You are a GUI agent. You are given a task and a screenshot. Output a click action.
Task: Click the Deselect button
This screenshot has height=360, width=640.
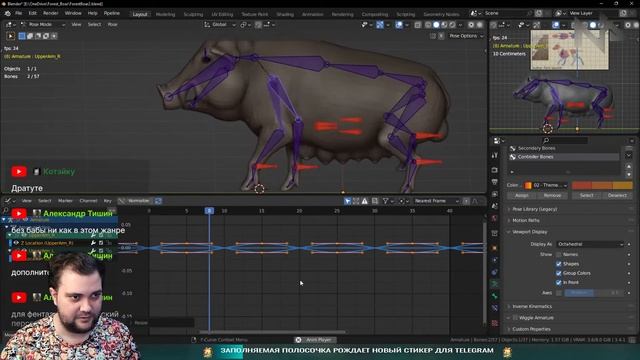click(617, 196)
